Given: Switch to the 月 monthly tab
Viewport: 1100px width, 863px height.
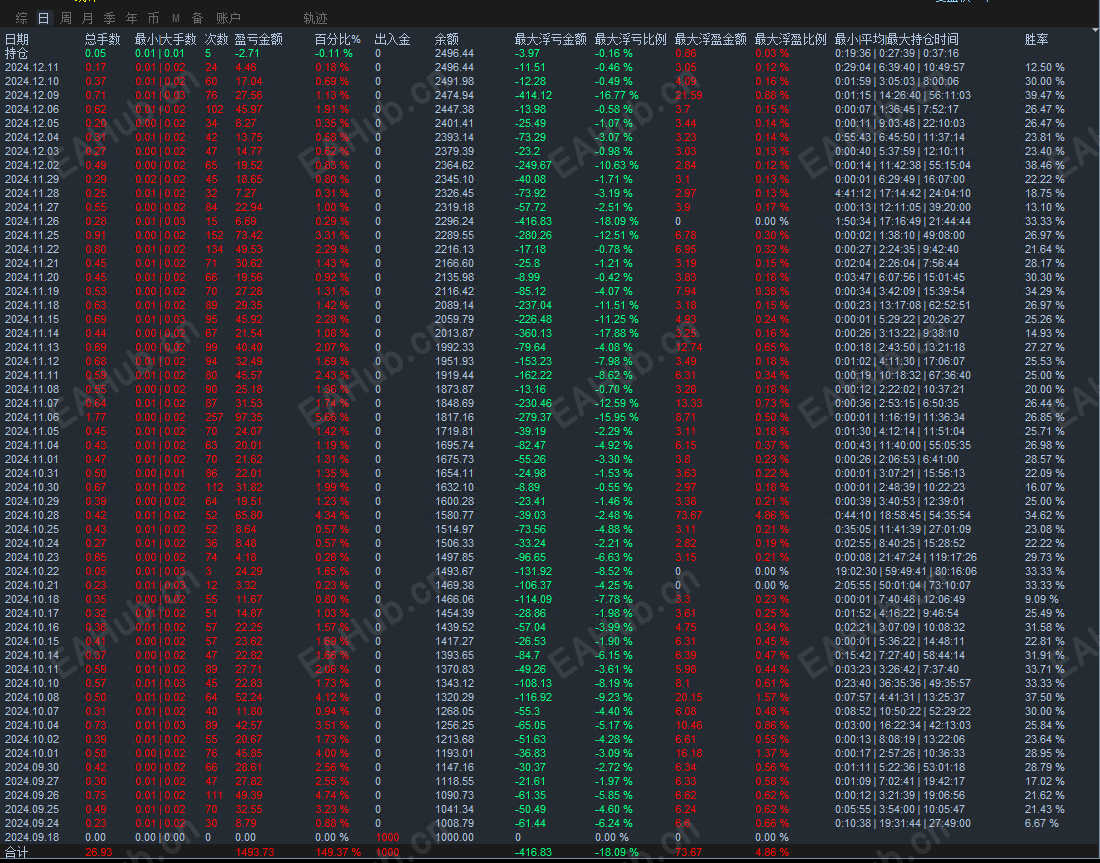Looking at the screenshot, I should 88,18.
